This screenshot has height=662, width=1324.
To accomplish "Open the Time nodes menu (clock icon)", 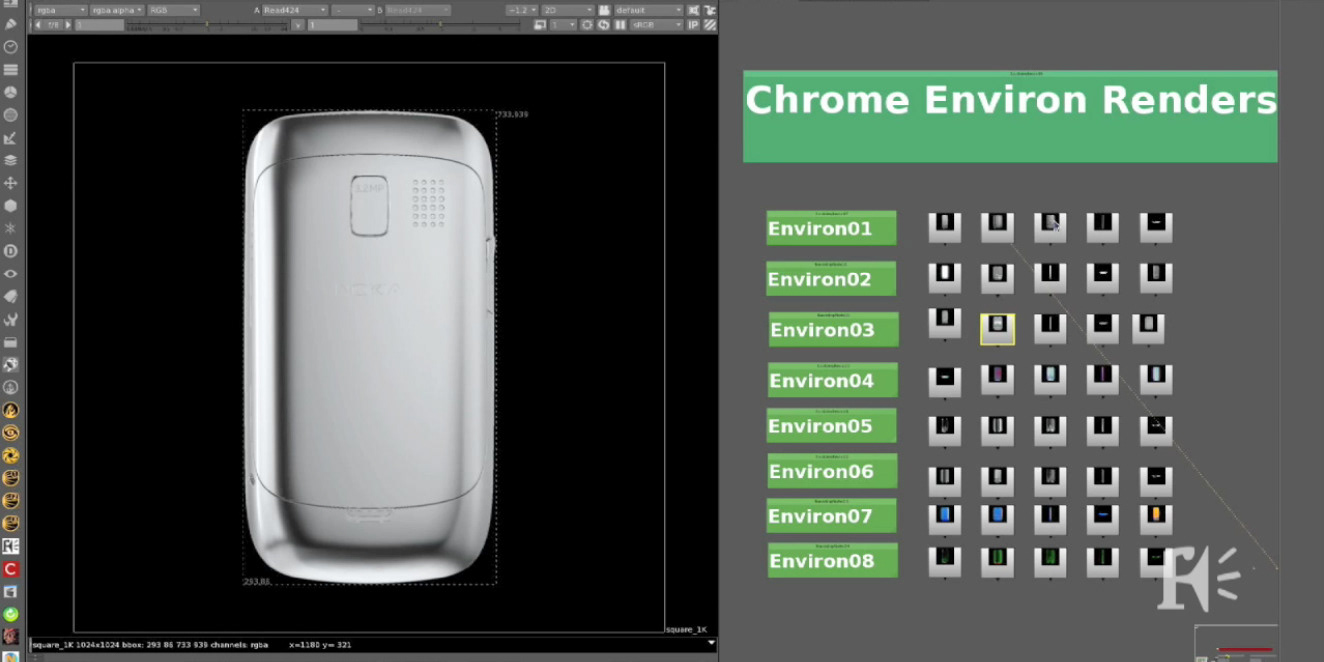I will coord(11,47).
